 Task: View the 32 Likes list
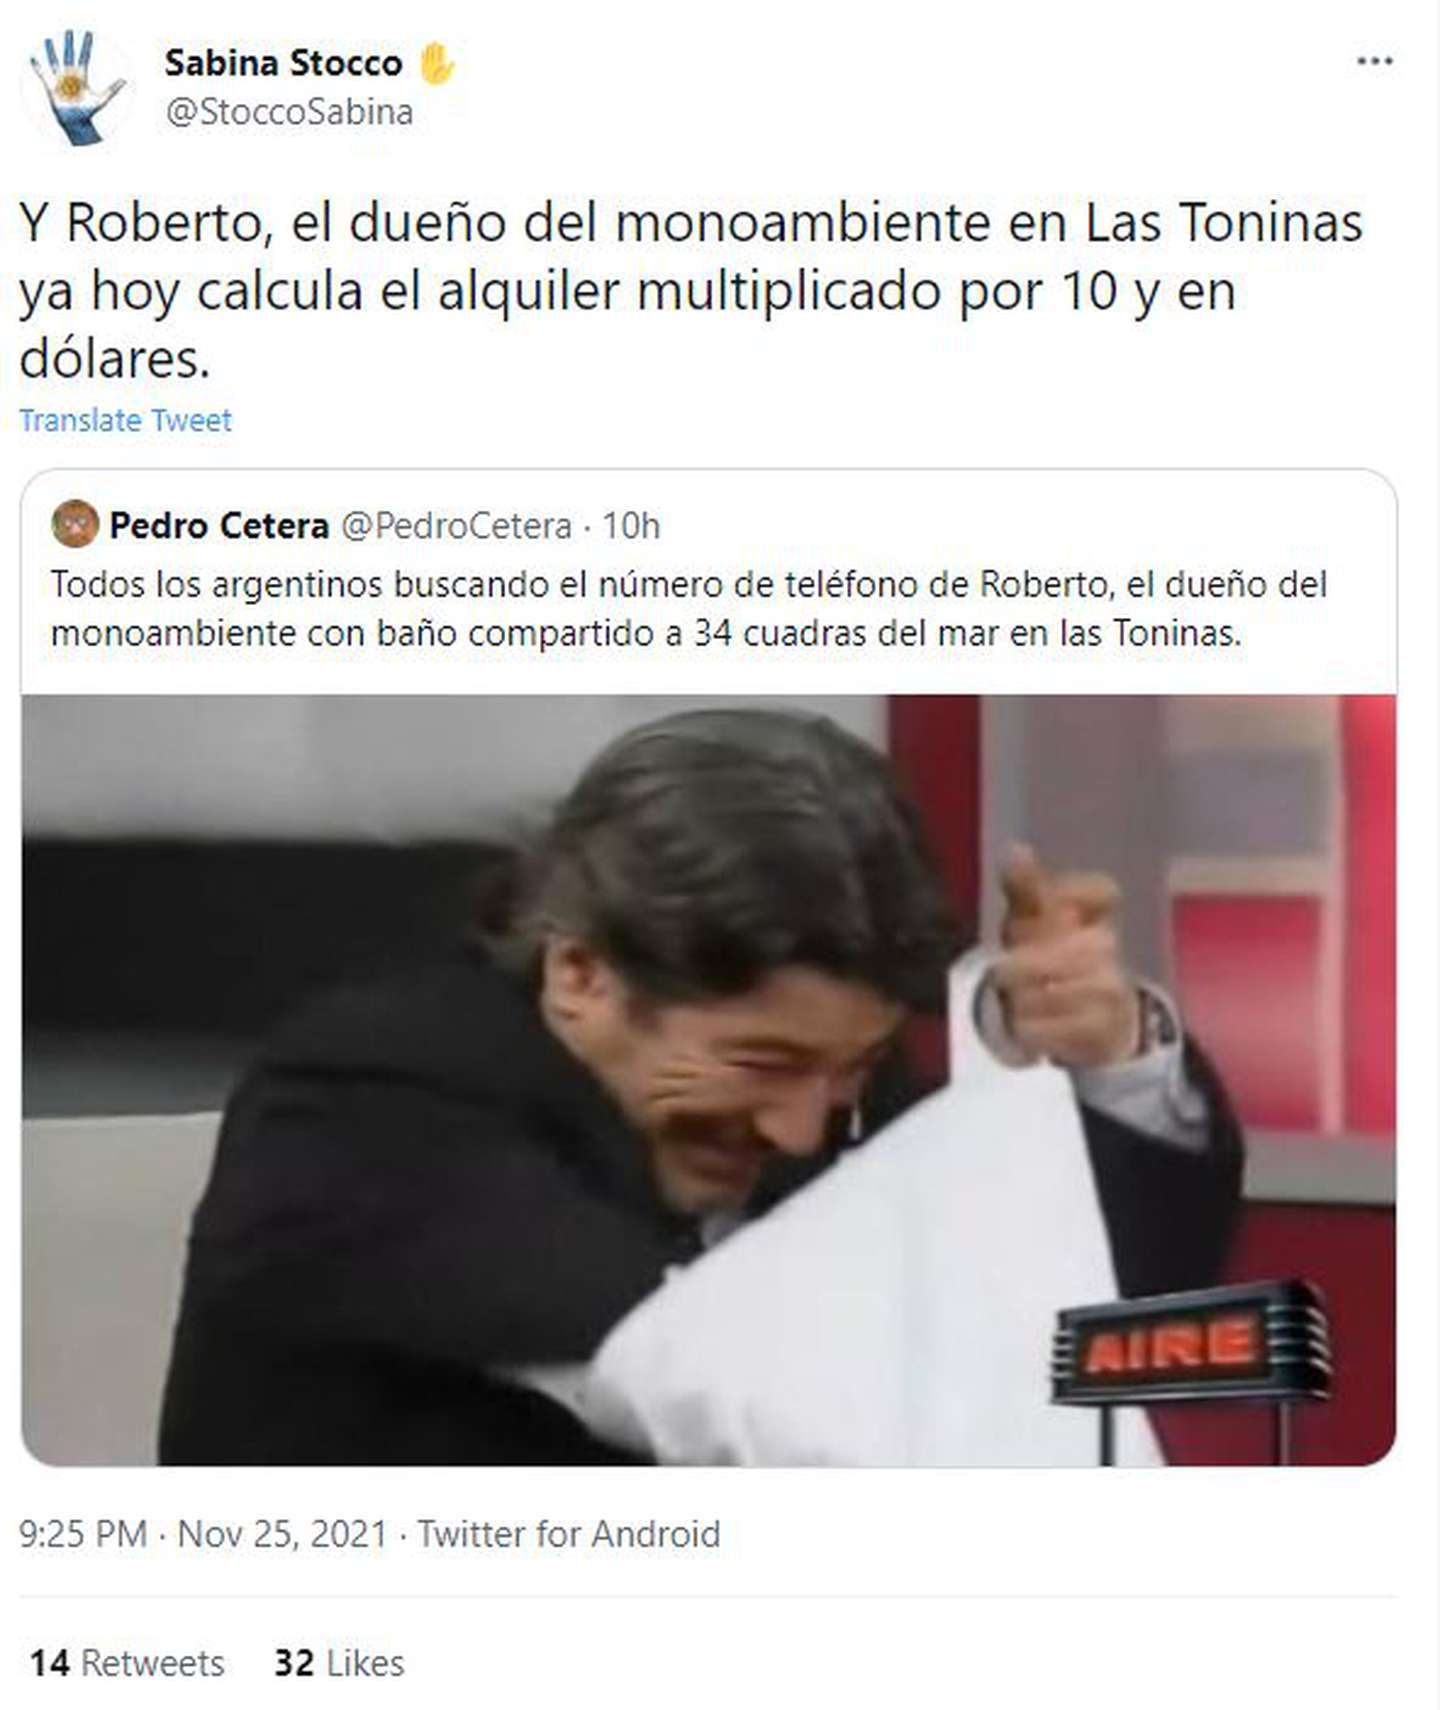point(339,1663)
